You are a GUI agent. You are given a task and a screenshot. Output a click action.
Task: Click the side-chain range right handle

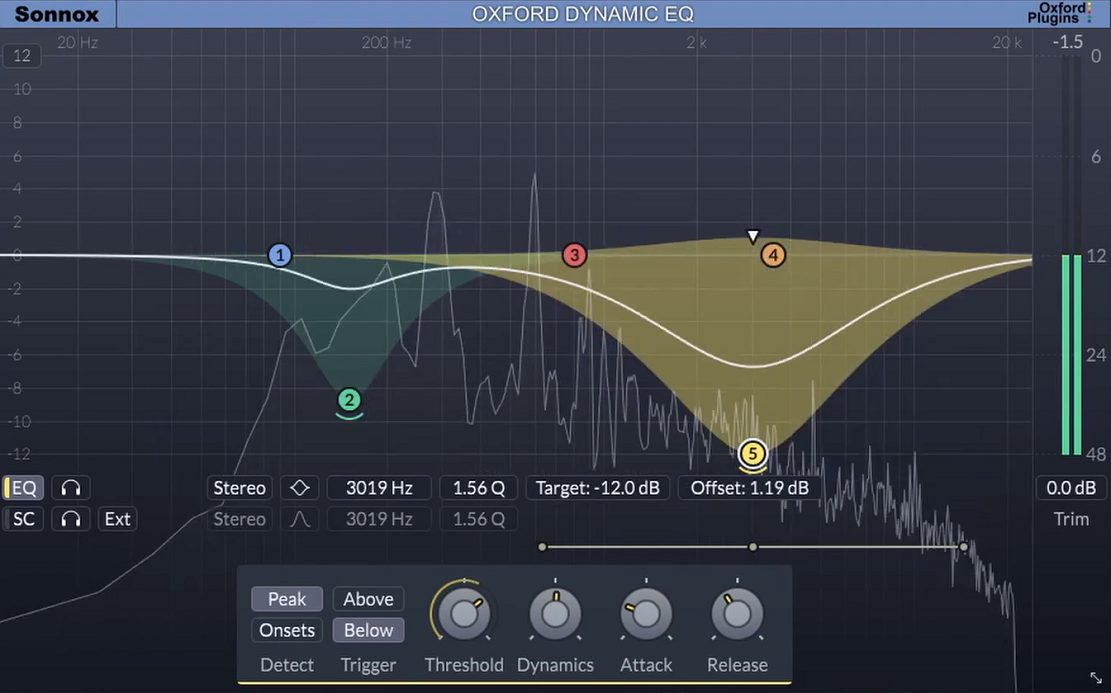coord(964,547)
